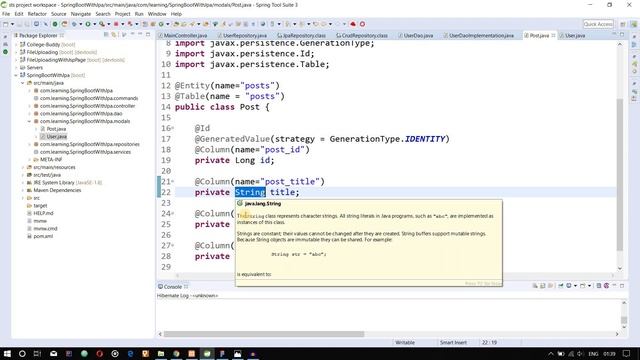The width and height of the screenshot is (640, 360).
Task: Open the Refactor menu
Action: (37, 14)
